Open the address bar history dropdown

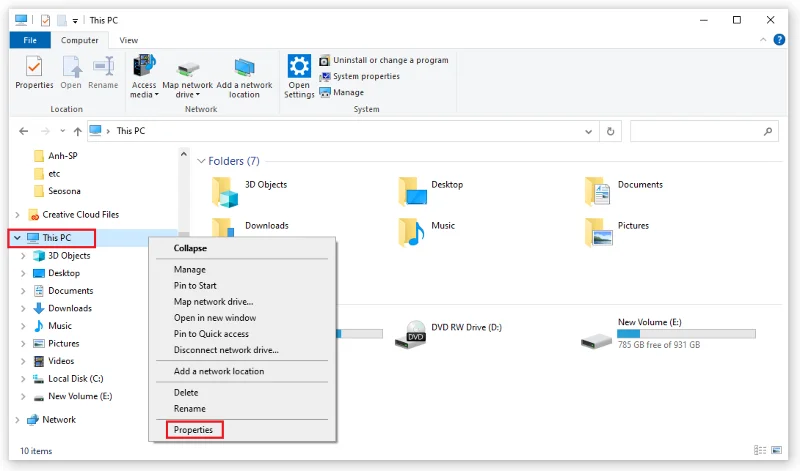coord(588,132)
